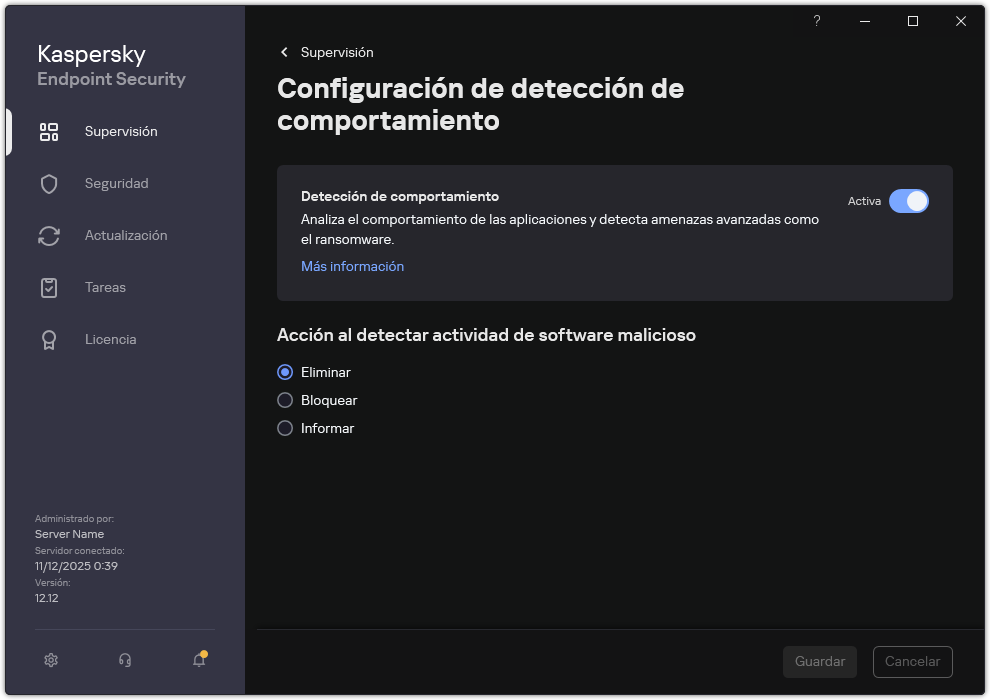This screenshot has width=990, height=700.
Task: Click the Cancelar button
Action: (x=912, y=661)
